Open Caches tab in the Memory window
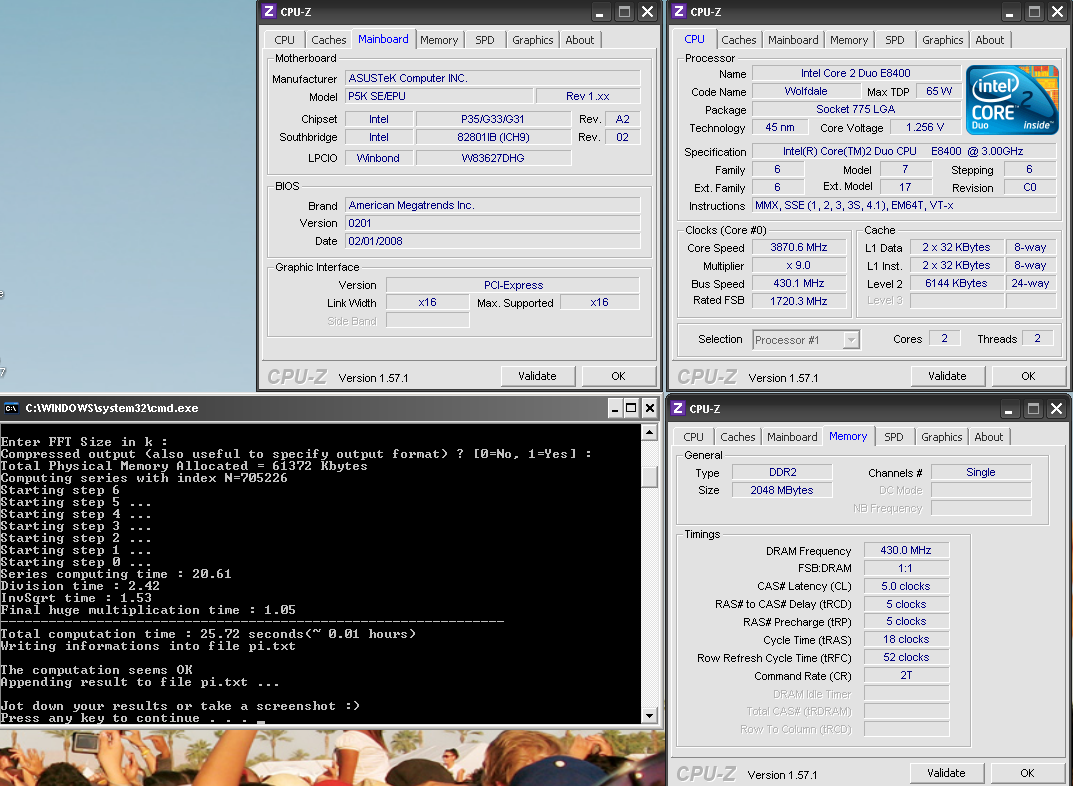 click(x=738, y=437)
